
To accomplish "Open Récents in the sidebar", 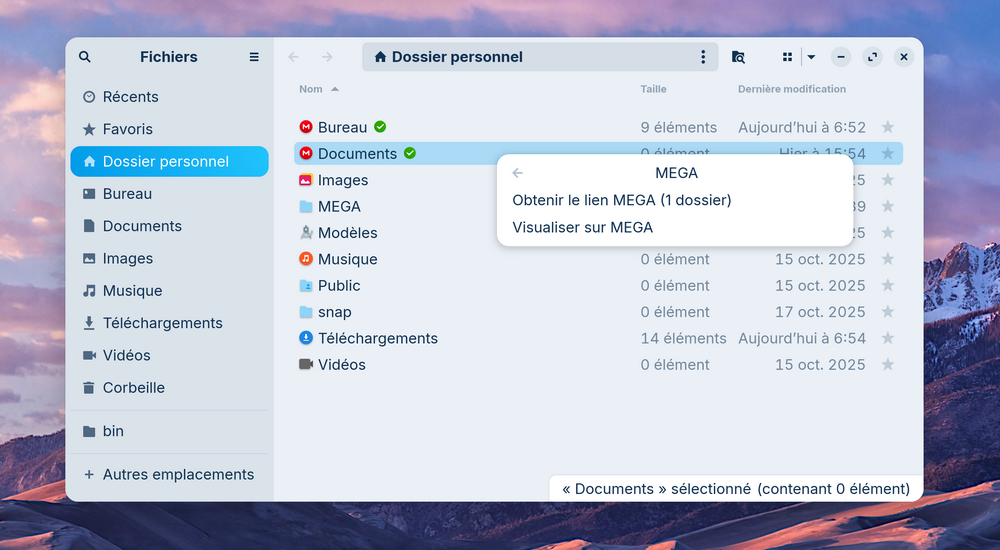I will point(130,97).
